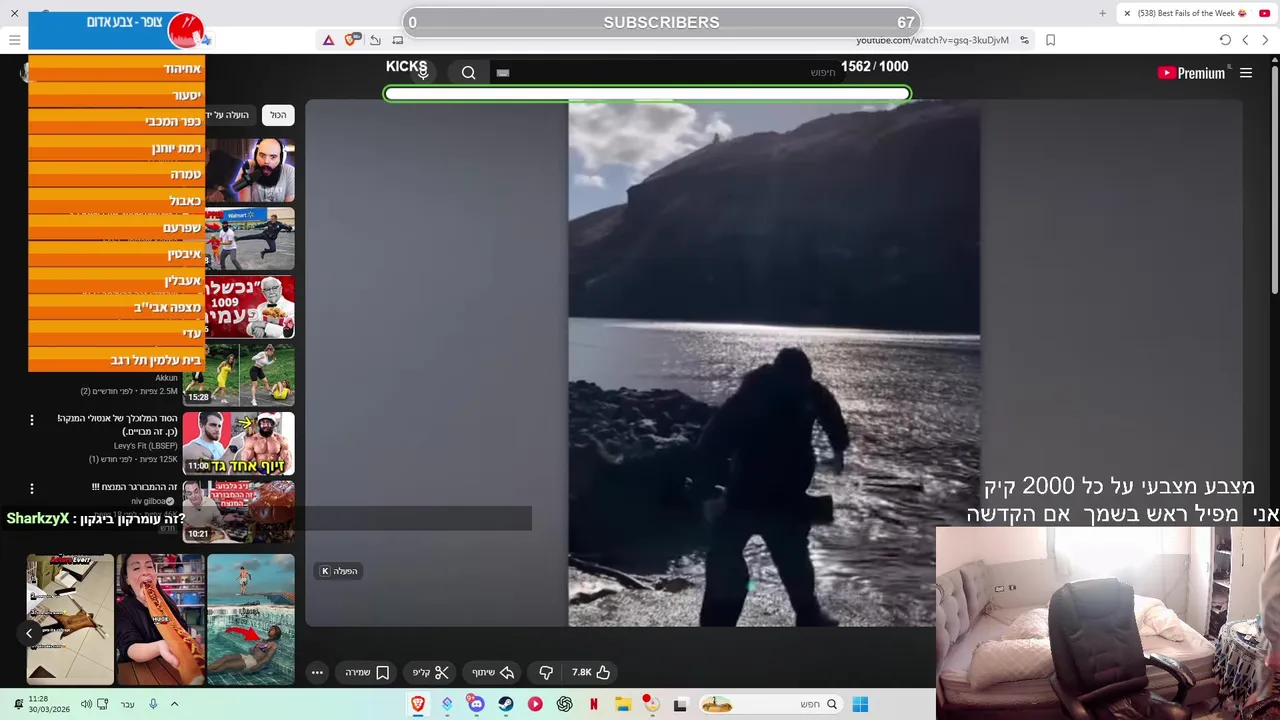Open the Levy's Fit (LBSEP) channel link
The height and width of the screenshot is (720, 1280).
tap(145, 446)
